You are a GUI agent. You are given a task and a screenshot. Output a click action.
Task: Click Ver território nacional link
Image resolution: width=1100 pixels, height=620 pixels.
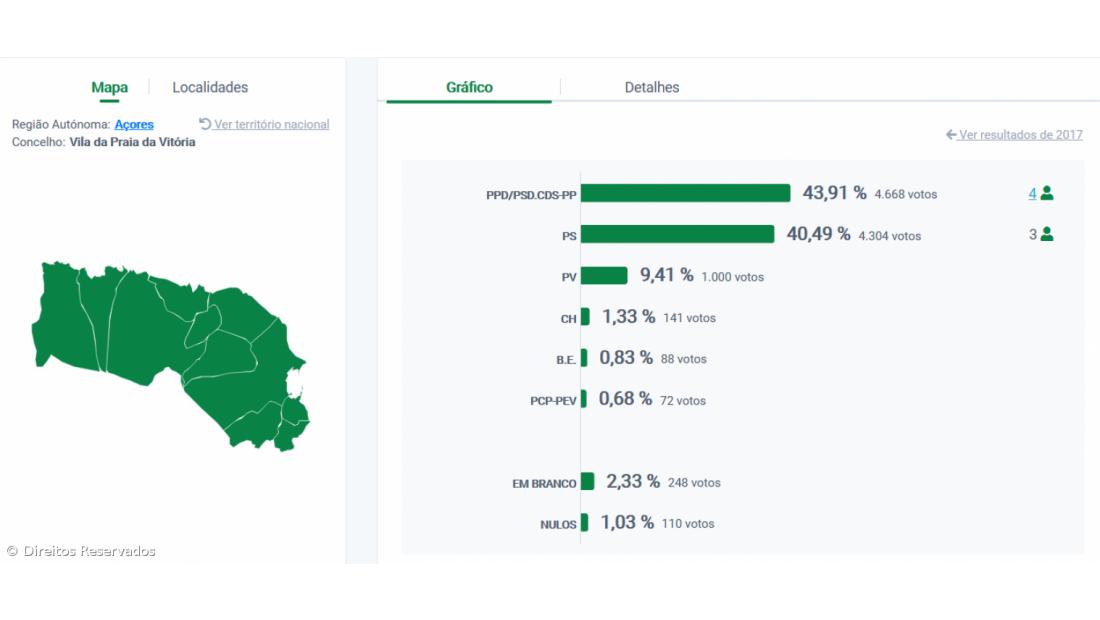(271, 125)
